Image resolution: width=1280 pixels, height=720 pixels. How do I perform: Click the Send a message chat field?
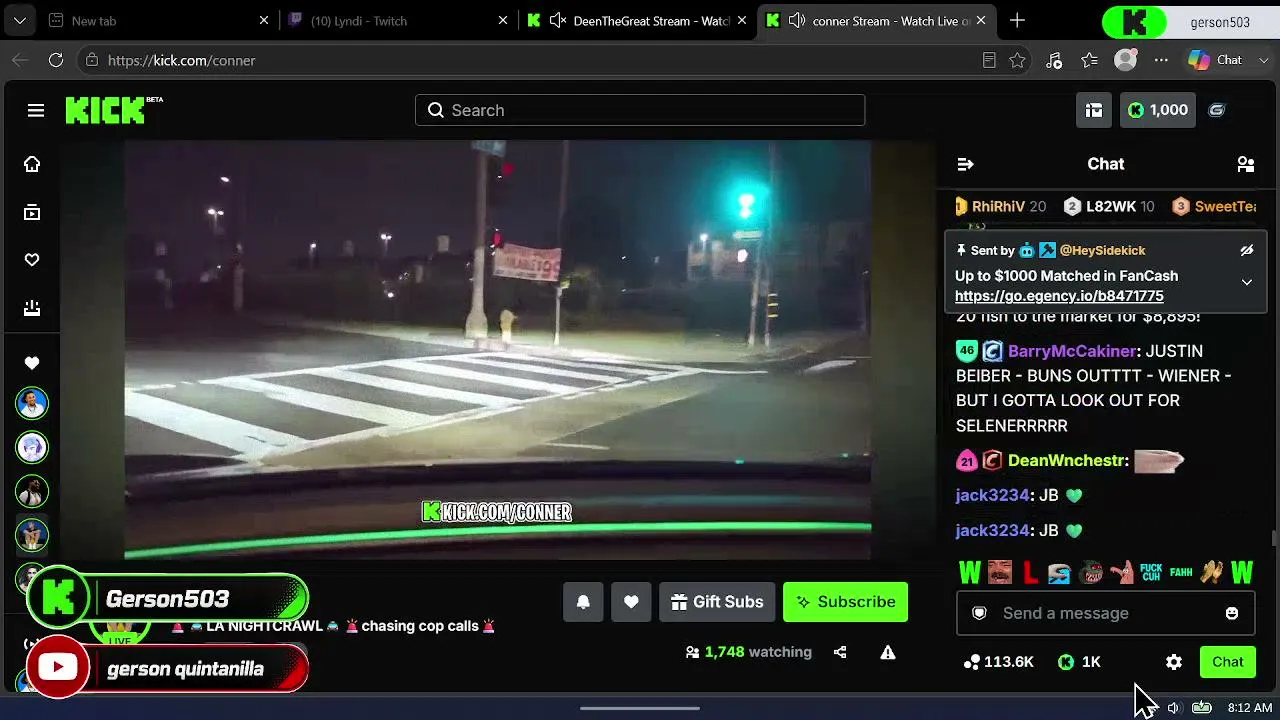1105,613
